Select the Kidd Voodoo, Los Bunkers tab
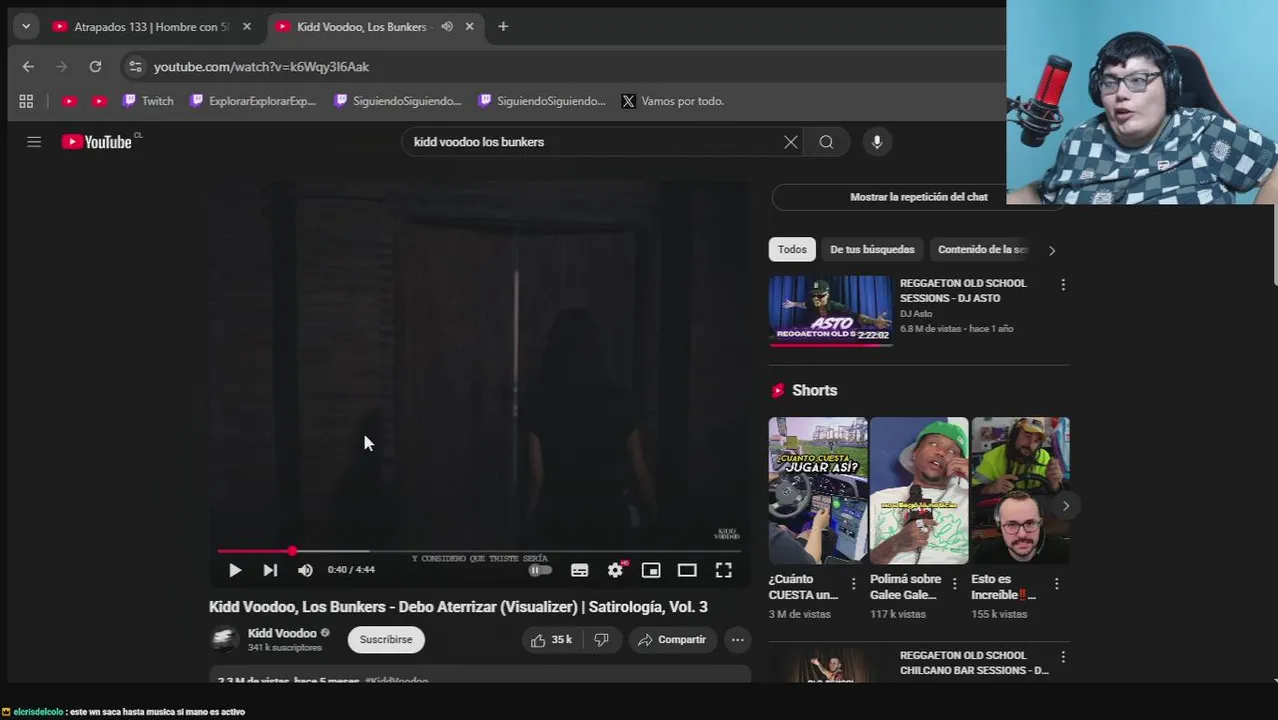 362,27
